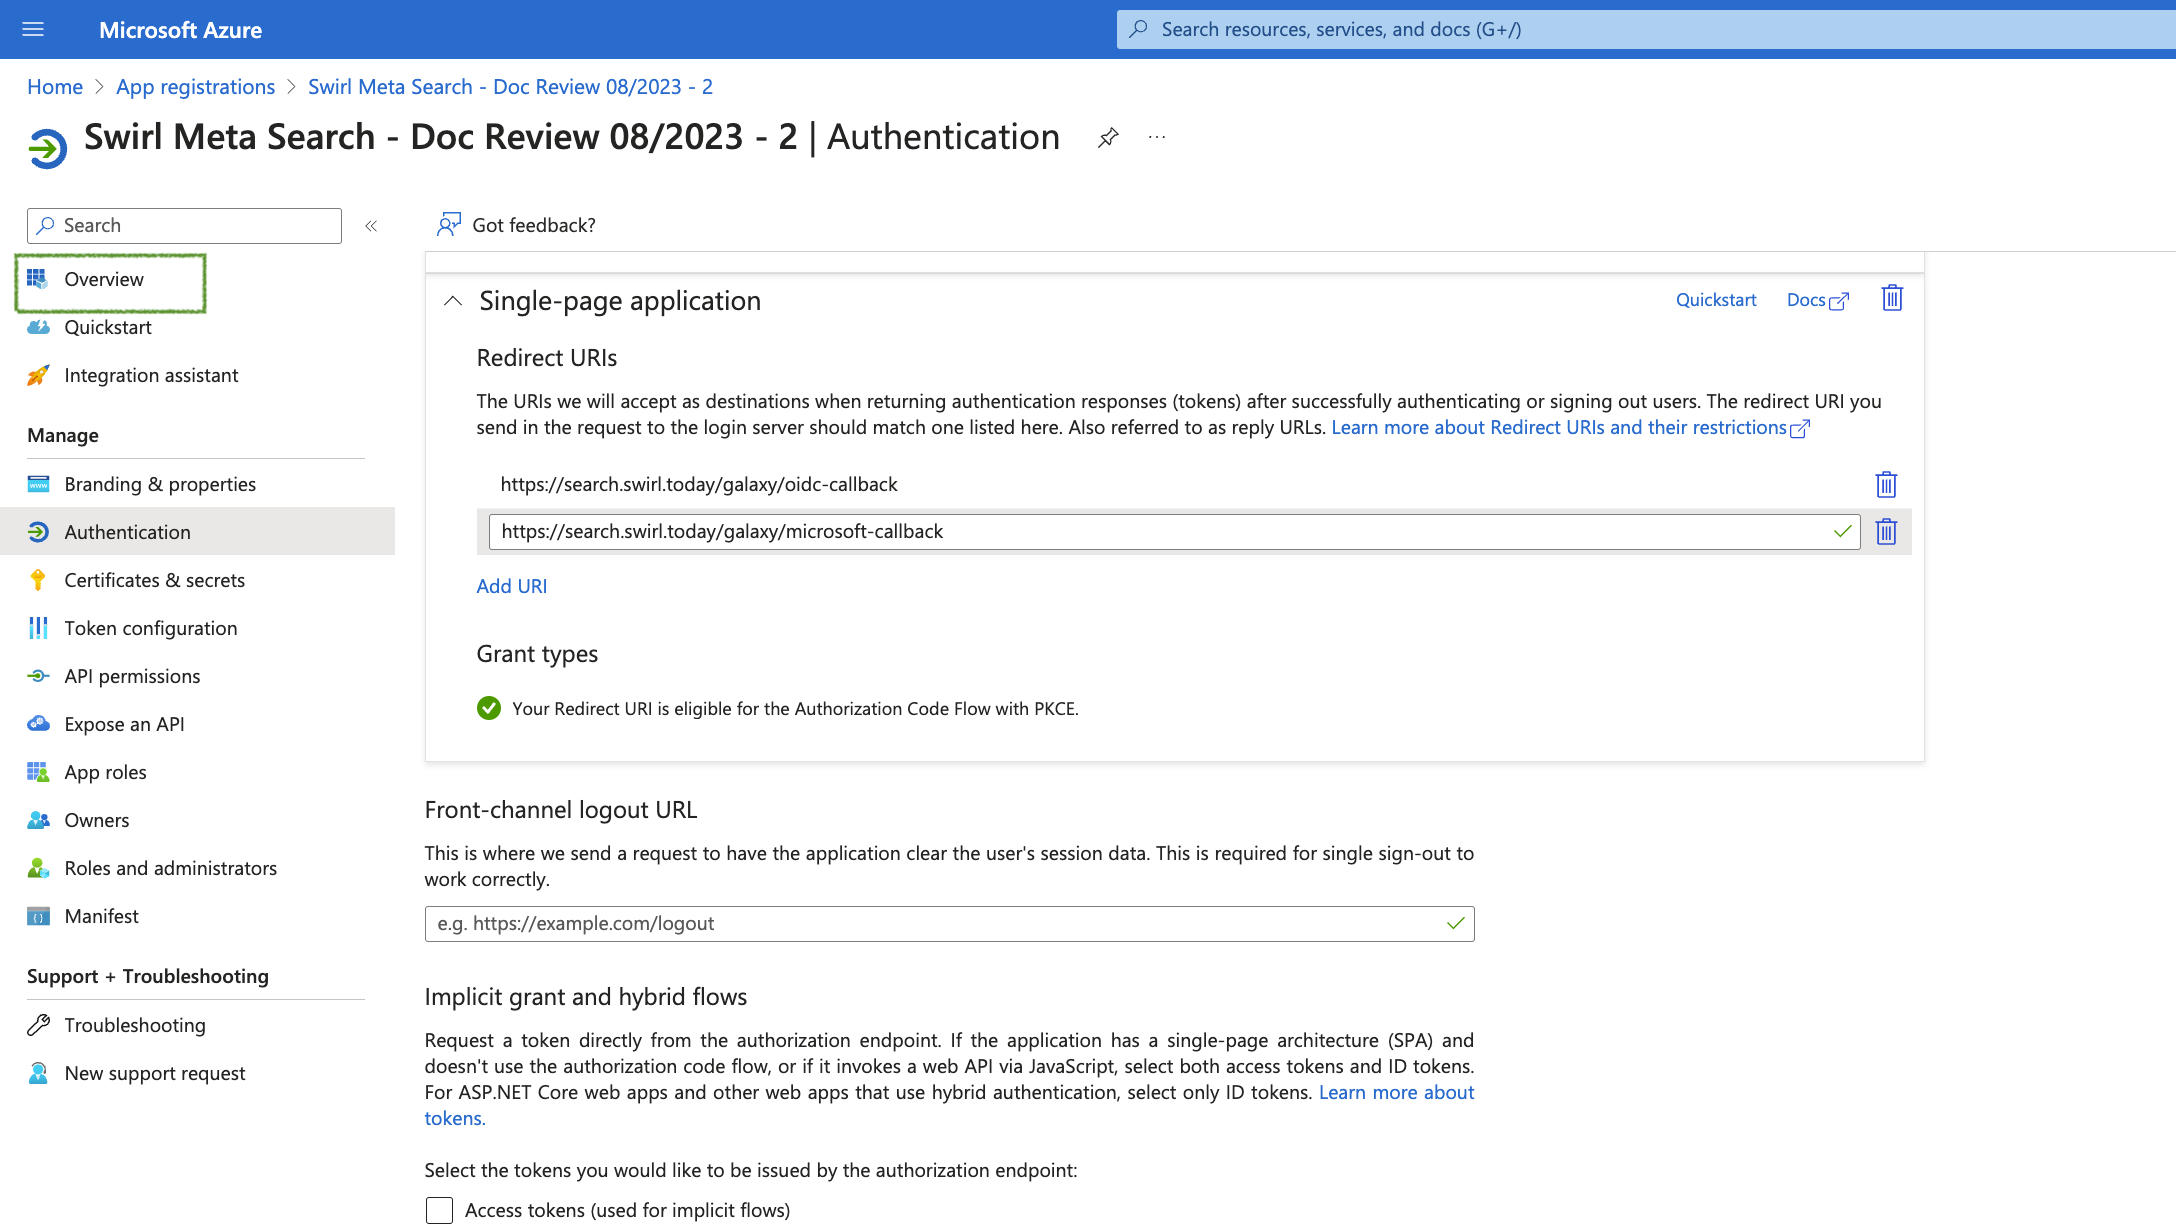Viewport: 2176px width, 1230px height.
Task: Delete the microsoft-callback redirect URI
Action: [1886, 531]
